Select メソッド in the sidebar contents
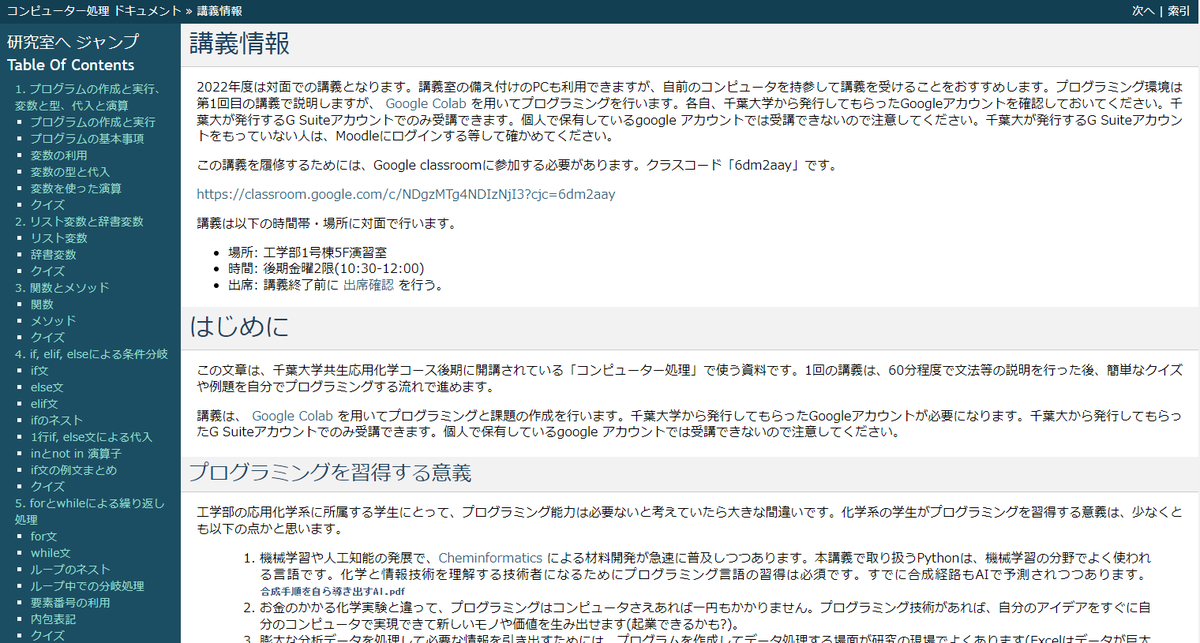This screenshot has height=643, width=1200. tap(55, 320)
